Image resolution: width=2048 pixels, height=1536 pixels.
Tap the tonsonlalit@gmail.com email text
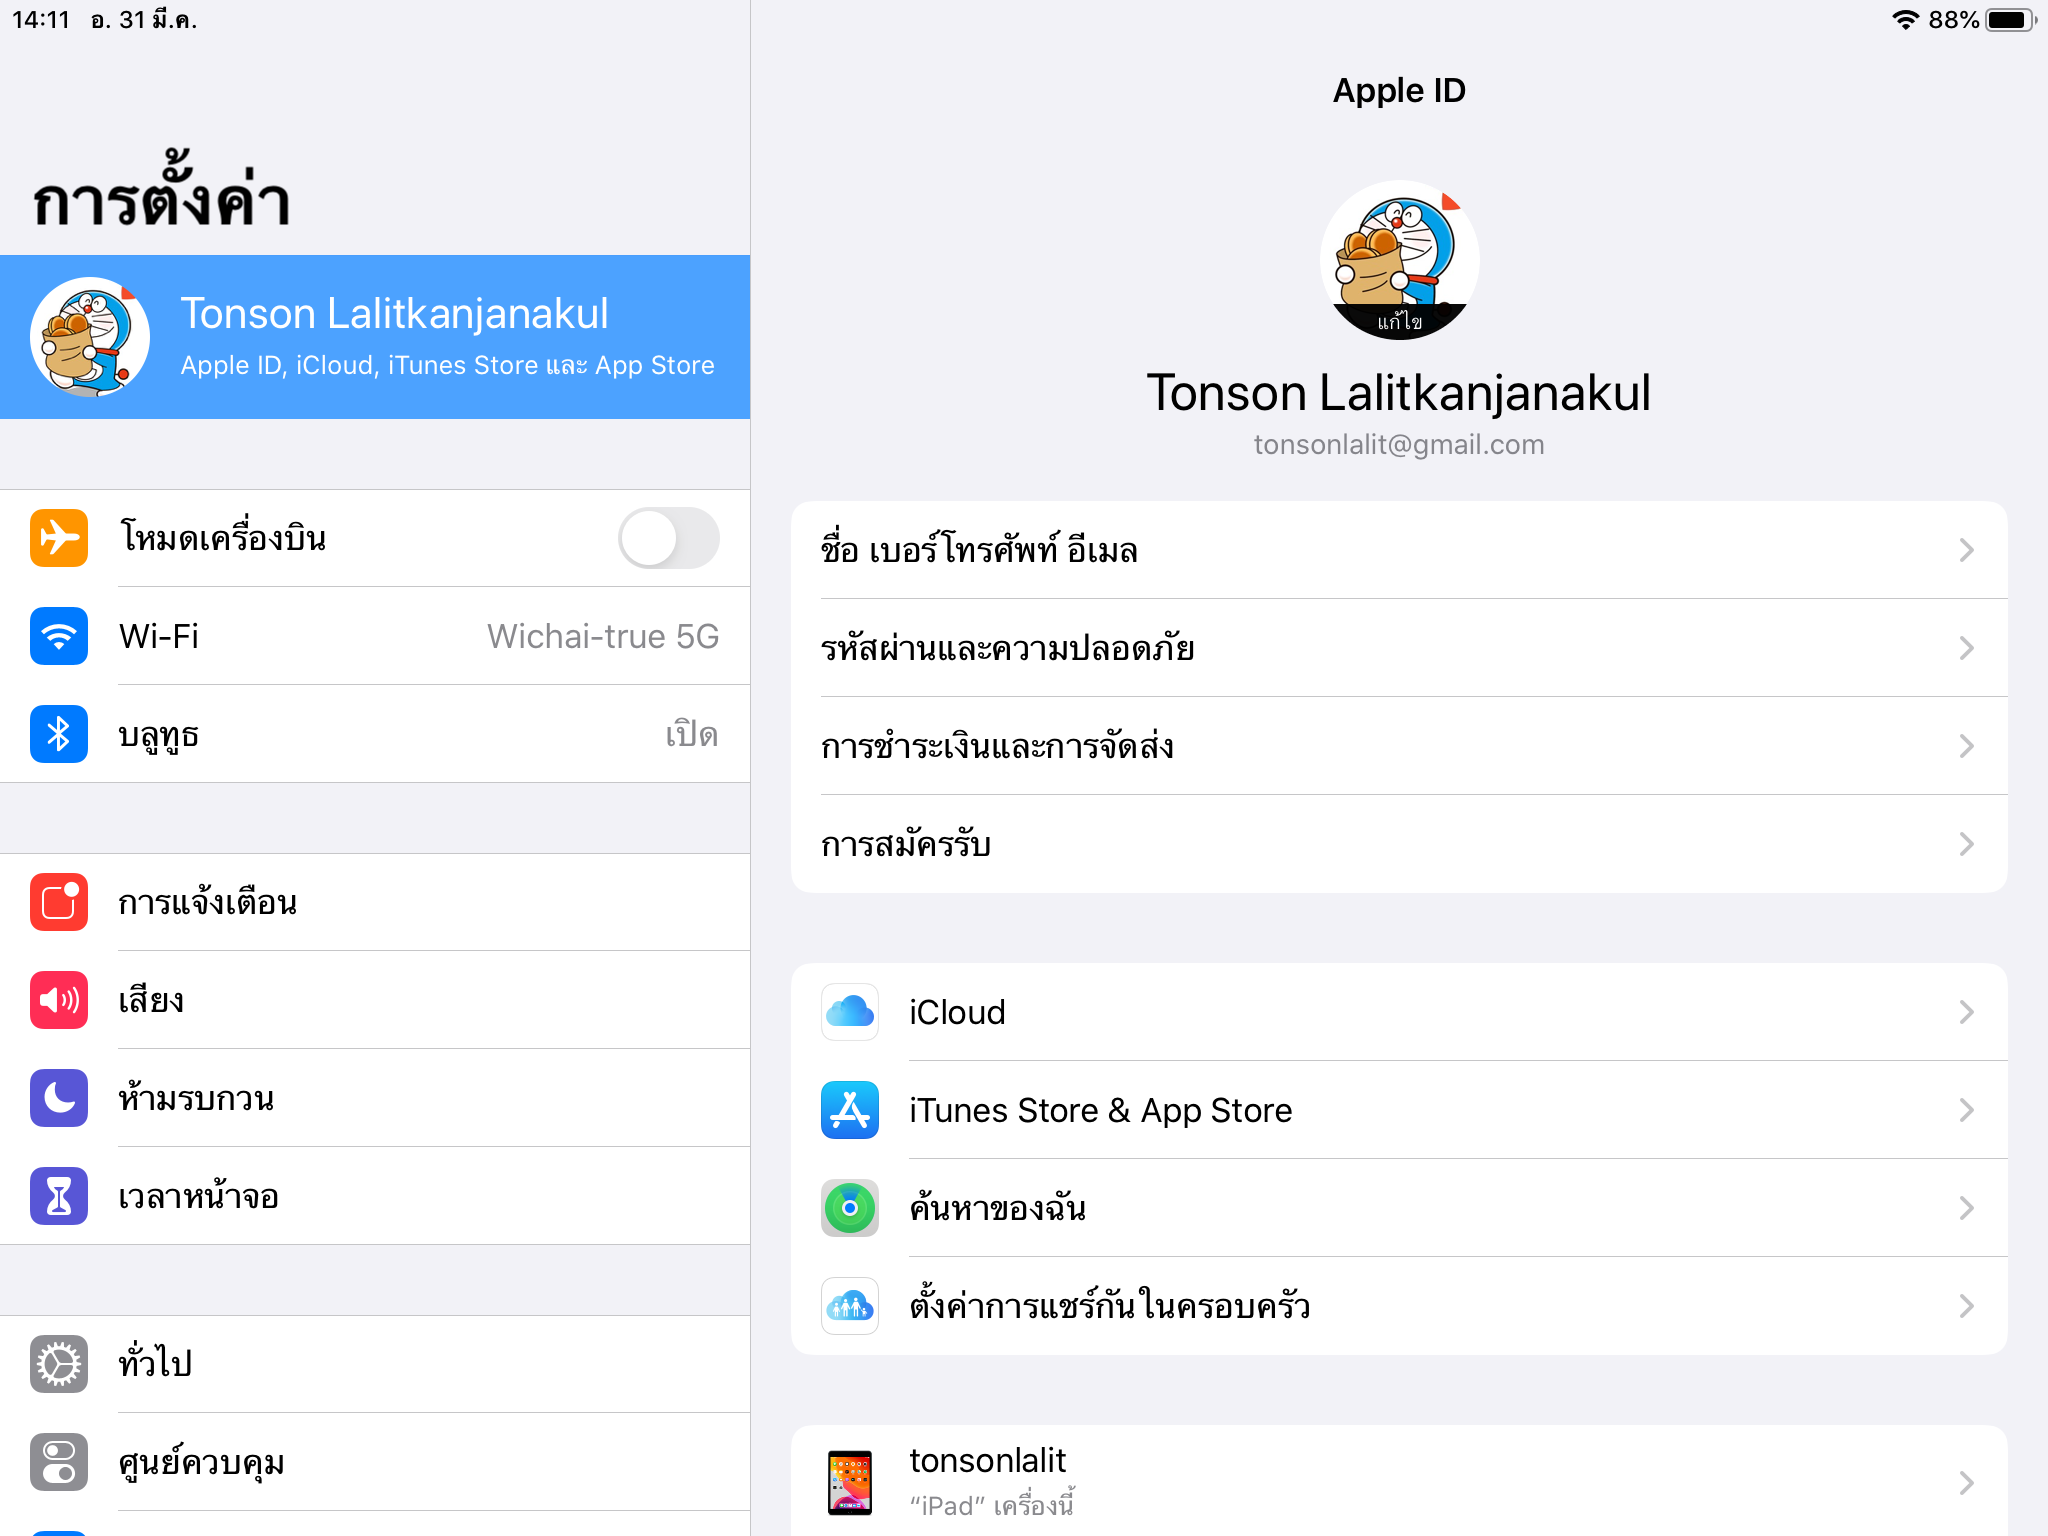1399,444
